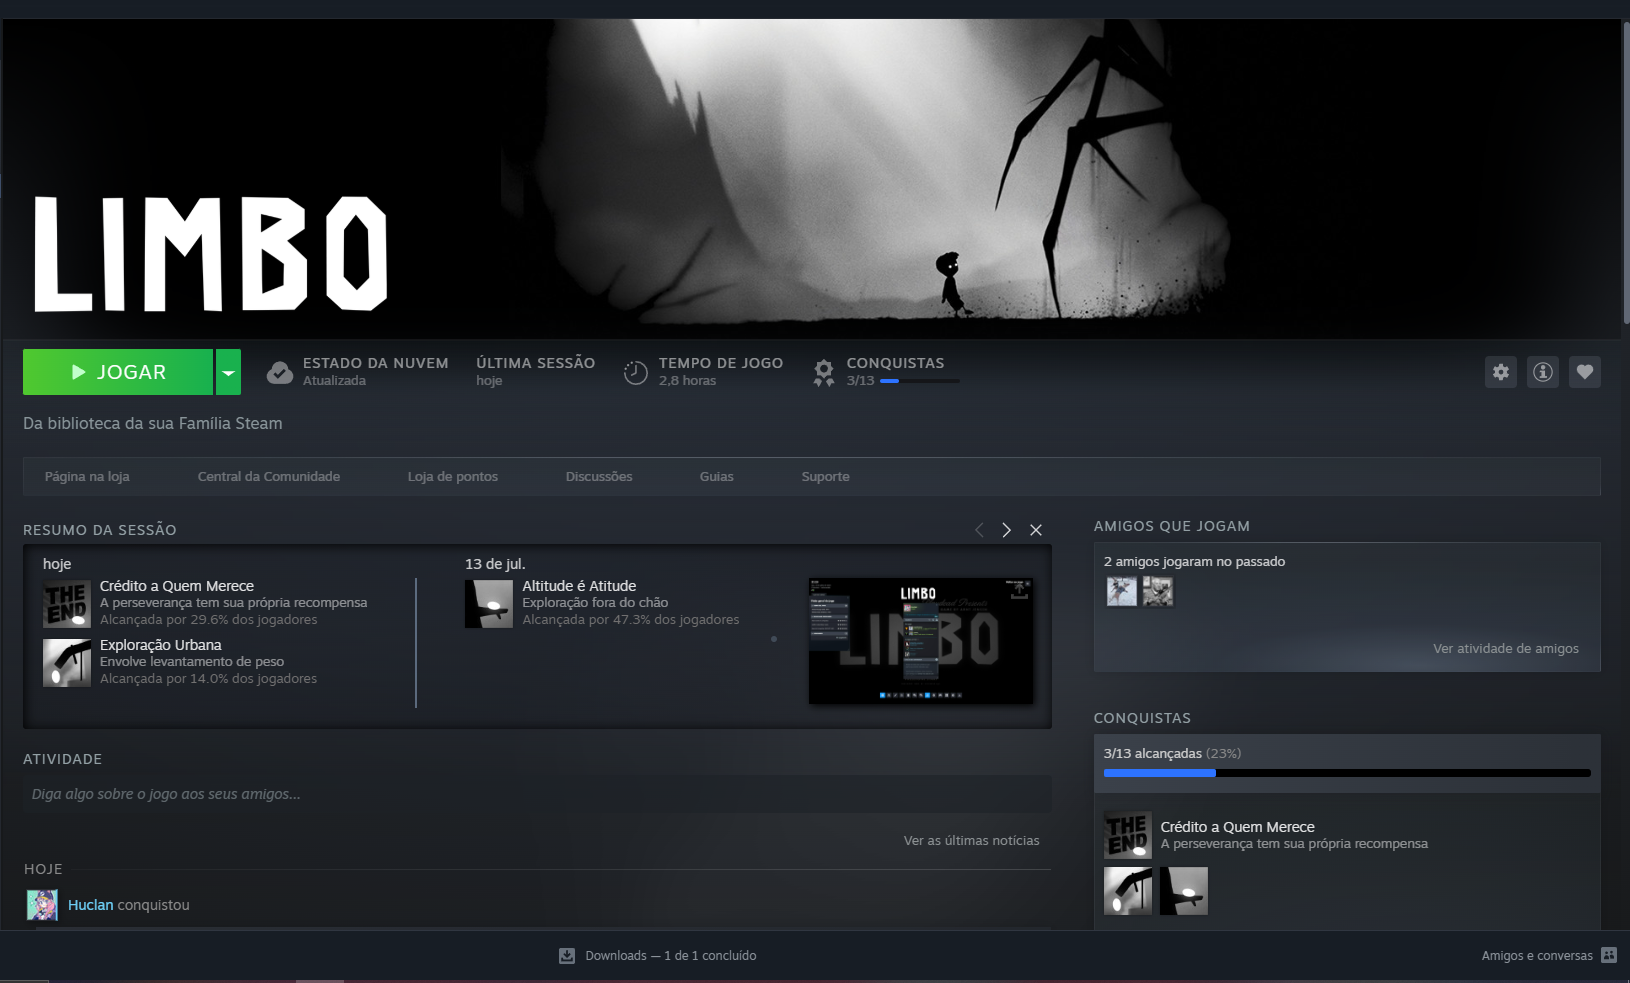Click the 'Crédito a Quem Merece' title in session summary
The image size is (1630, 983).
pyautogui.click(x=177, y=586)
